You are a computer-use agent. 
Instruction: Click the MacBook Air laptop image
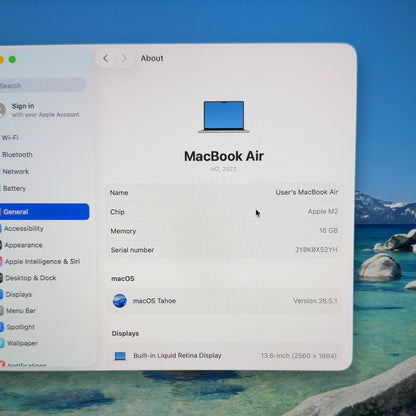[224, 117]
